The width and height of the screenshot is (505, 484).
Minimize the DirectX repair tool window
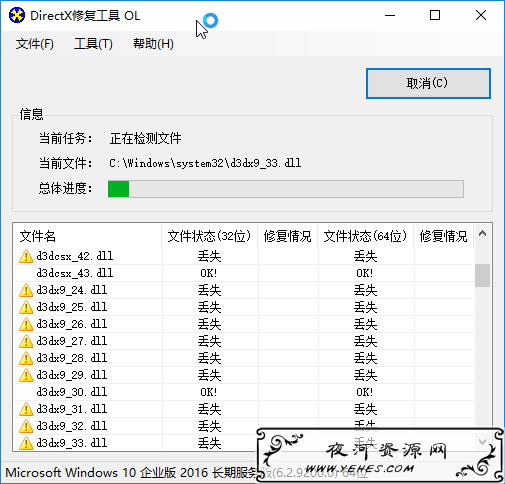(x=390, y=15)
